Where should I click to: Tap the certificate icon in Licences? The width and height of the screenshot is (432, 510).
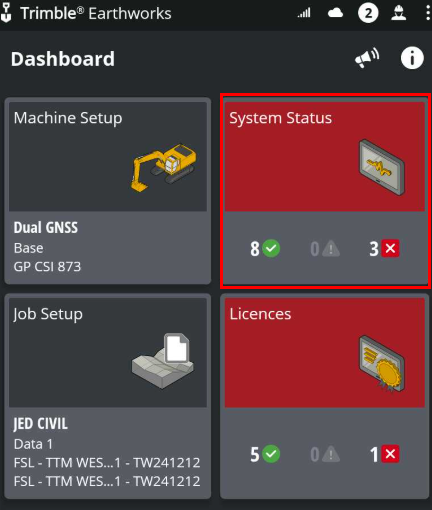point(382,363)
